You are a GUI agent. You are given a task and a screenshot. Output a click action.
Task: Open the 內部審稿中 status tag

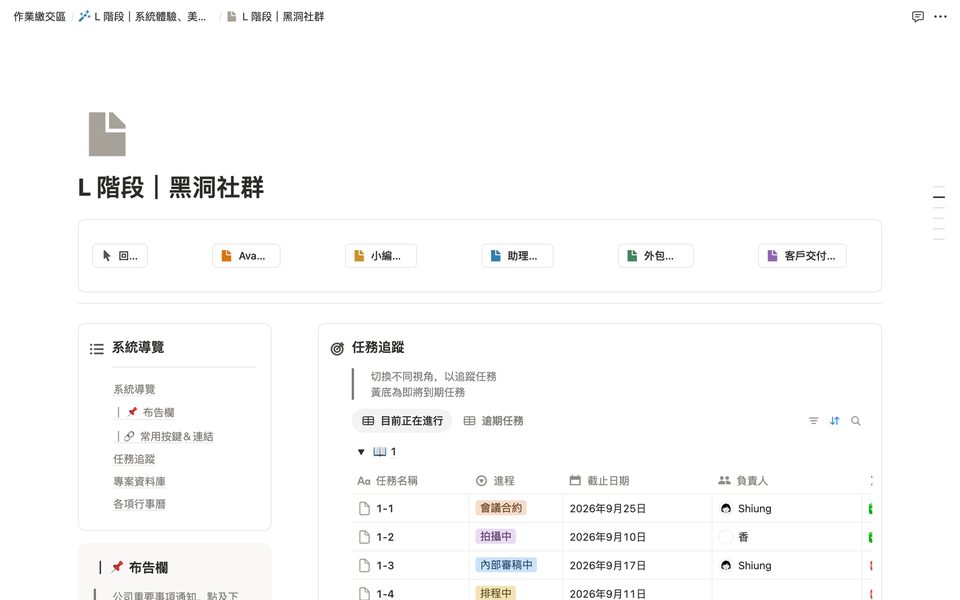click(x=506, y=564)
